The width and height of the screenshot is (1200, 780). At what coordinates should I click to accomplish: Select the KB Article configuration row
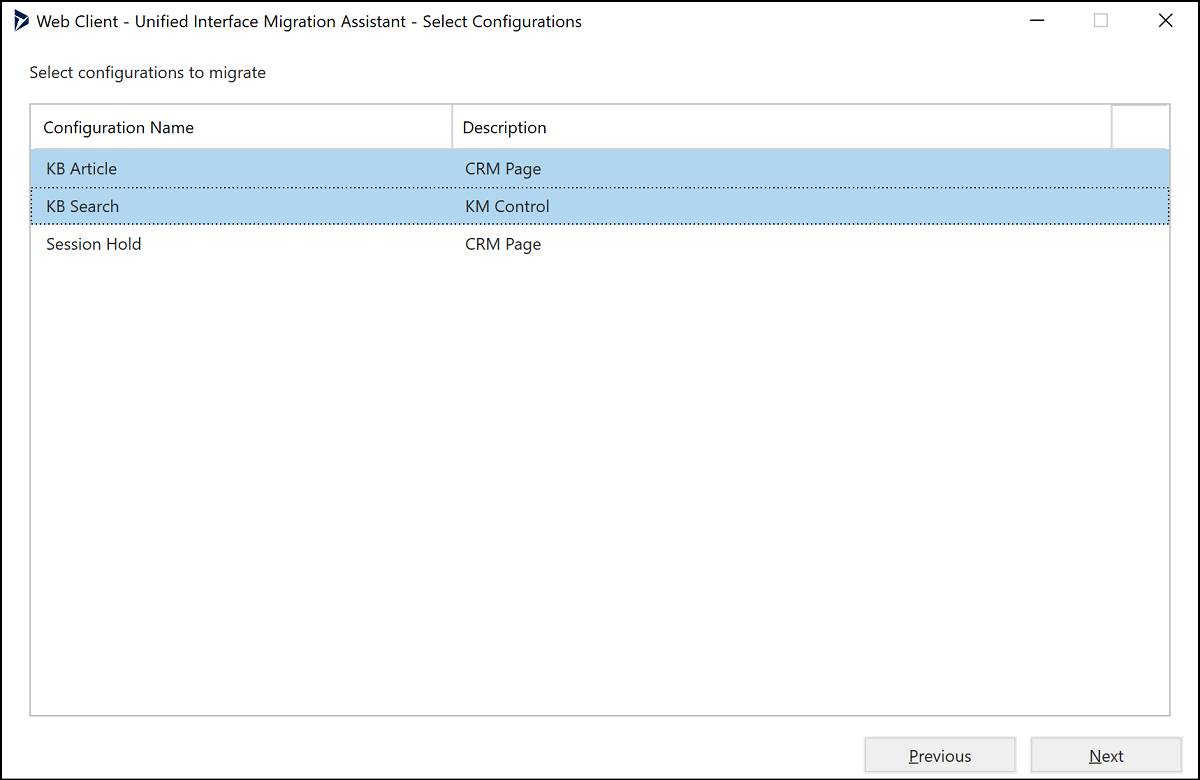[x=600, y=168]
